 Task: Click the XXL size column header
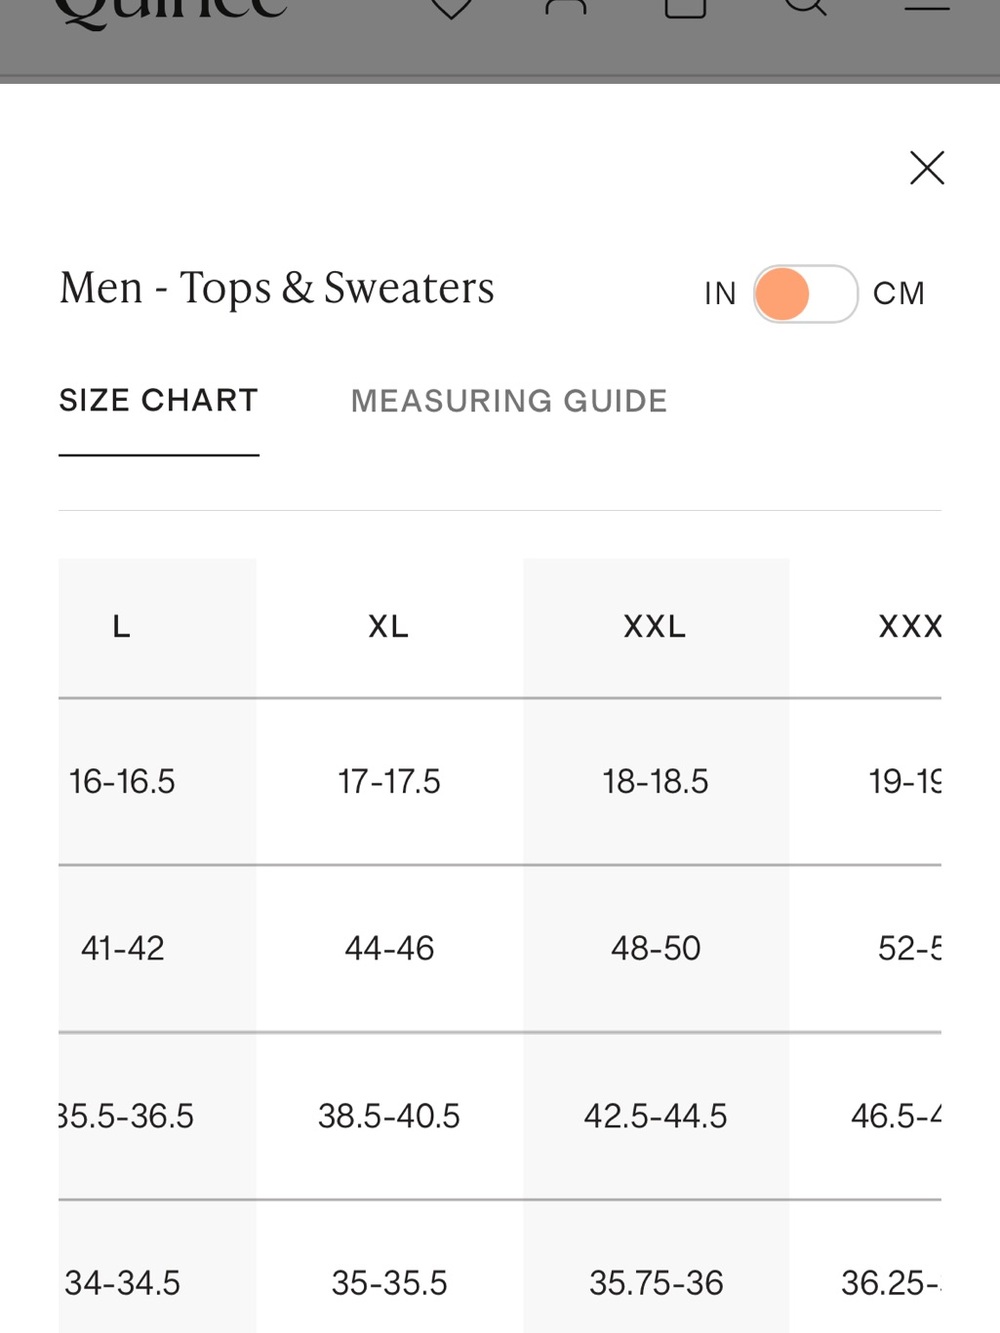point(656,626)
